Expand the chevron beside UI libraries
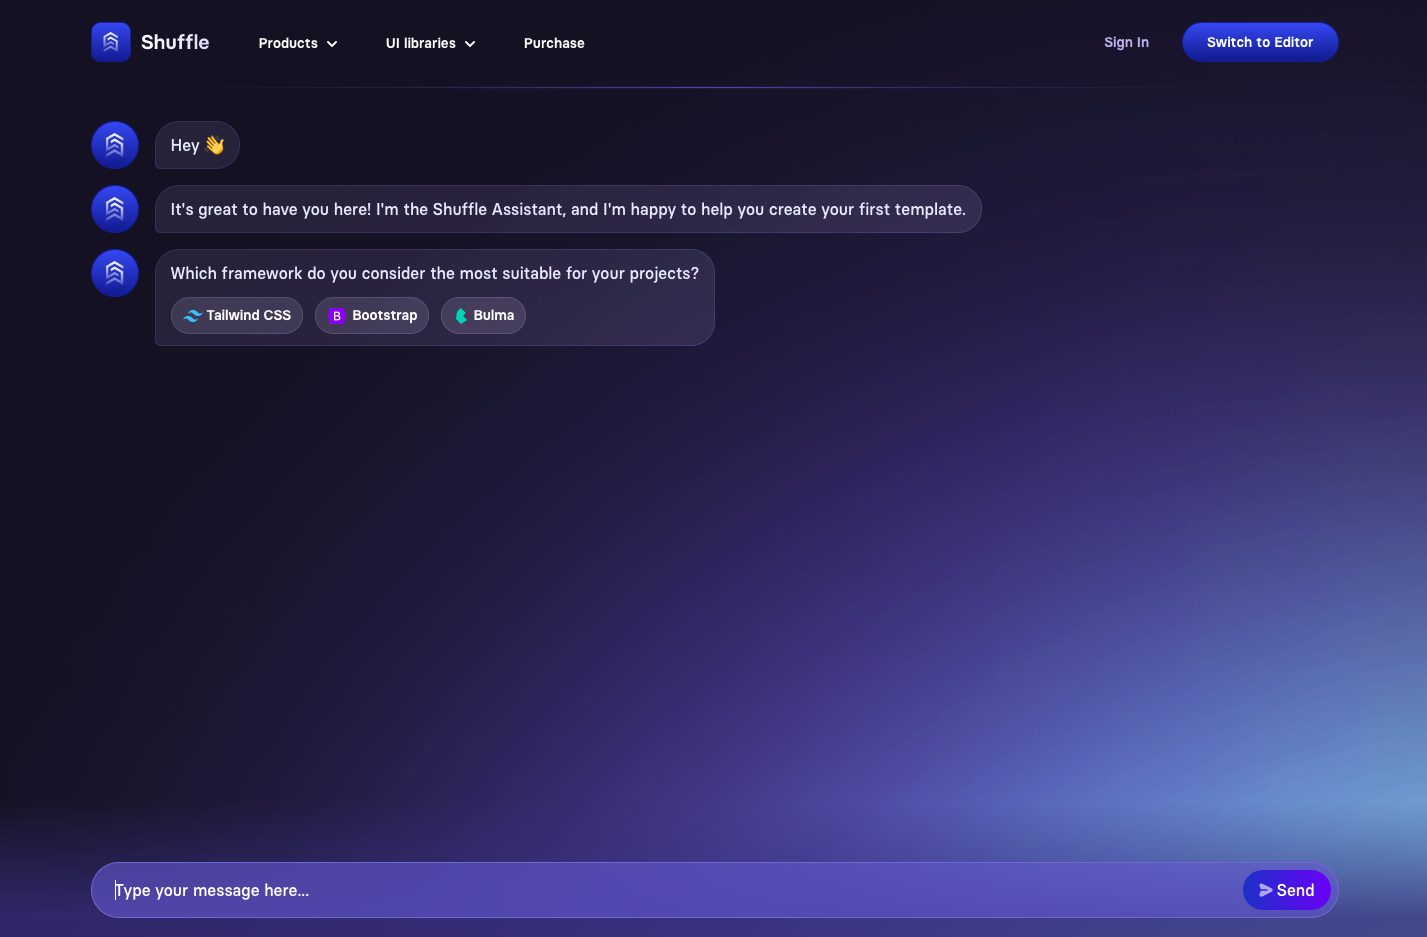Image resolution: width=1427 pixels, height=937 pixels. coord(470,44)
